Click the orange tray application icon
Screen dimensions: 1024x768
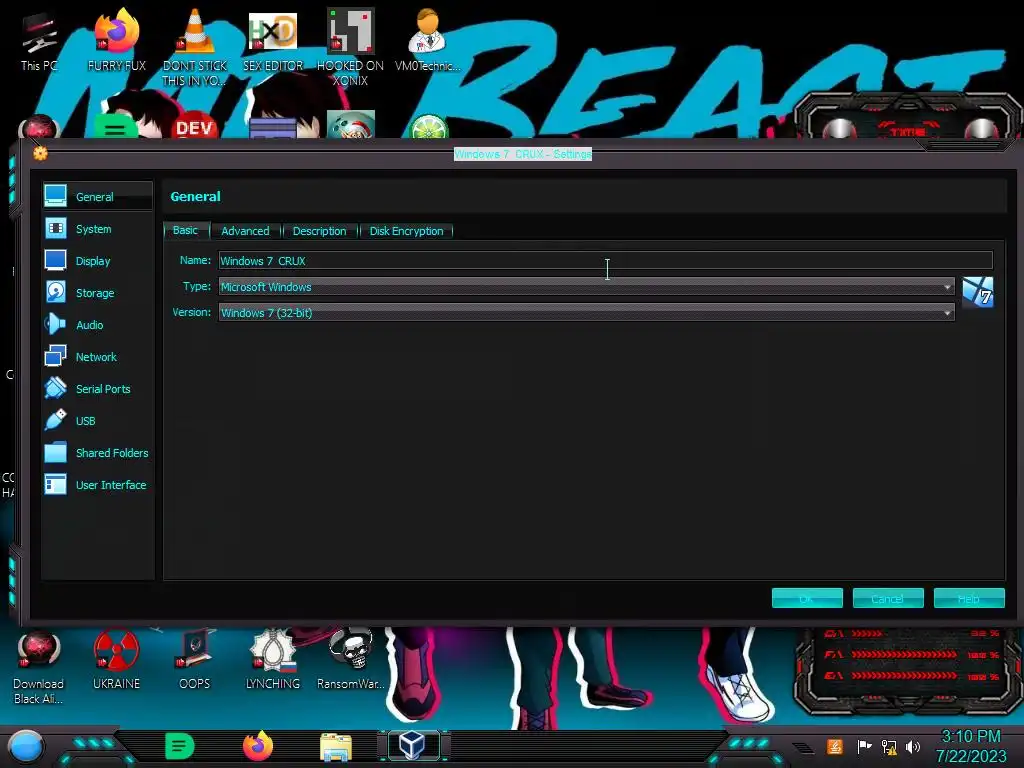pos(835,746)
